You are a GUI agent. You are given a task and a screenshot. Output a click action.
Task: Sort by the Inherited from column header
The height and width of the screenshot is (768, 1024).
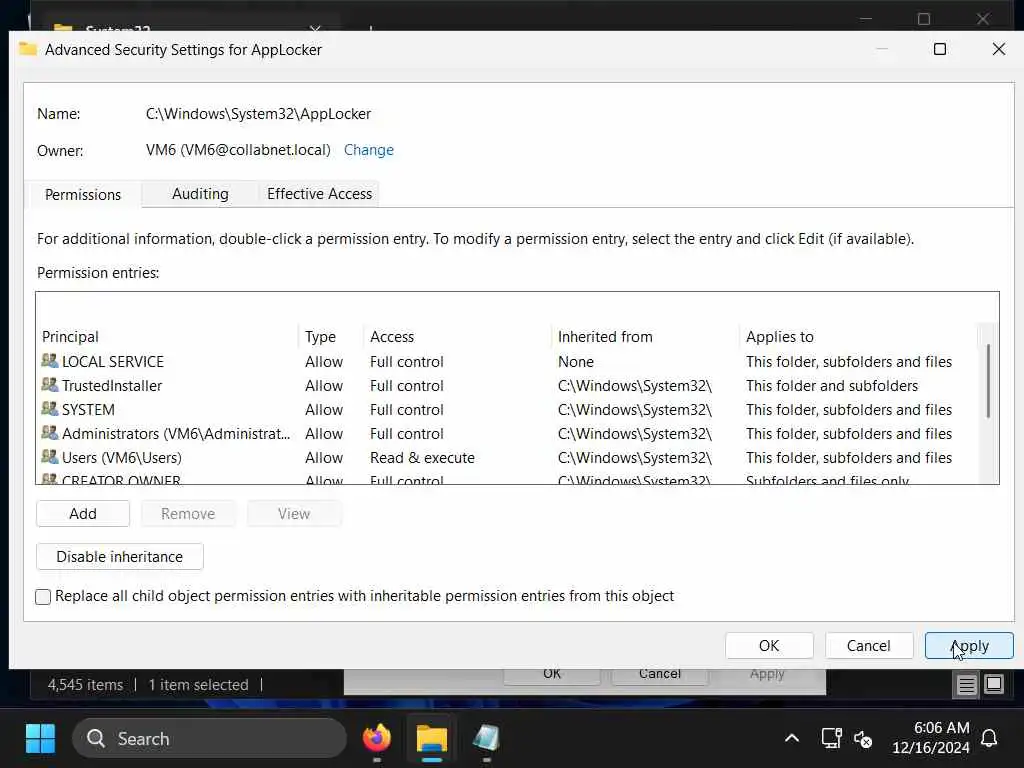click(x=645, y=336)
